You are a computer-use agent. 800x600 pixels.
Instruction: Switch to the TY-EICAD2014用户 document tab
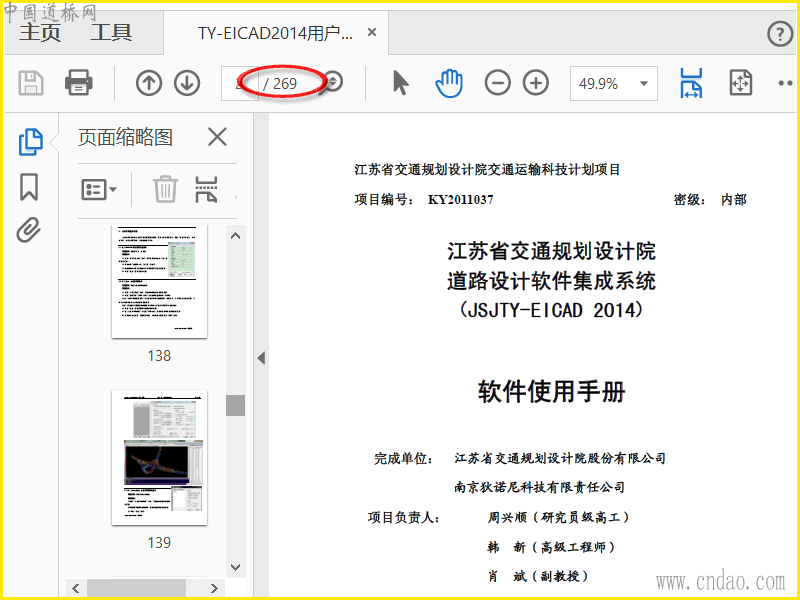pos(275,33)
